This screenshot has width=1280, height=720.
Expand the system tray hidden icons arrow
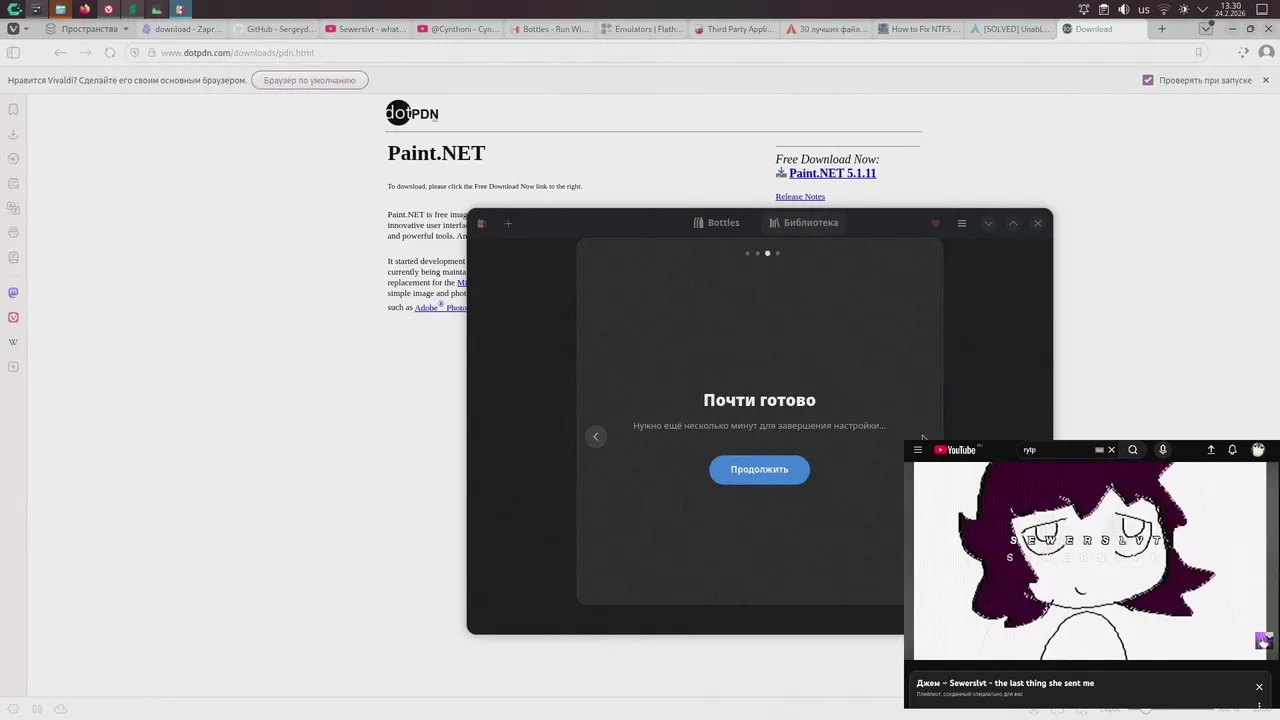coord(1203,9)
